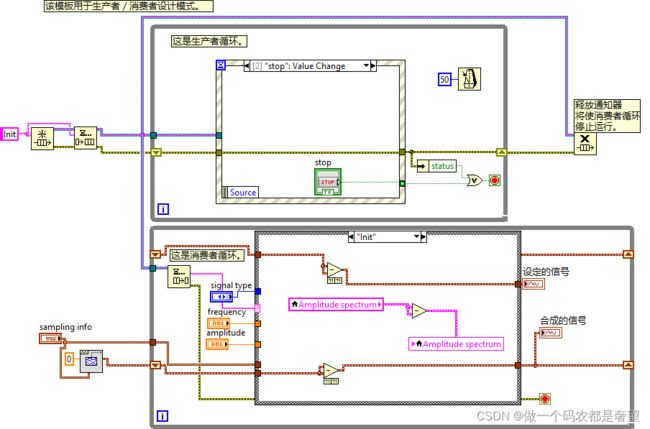Click the "stop": Value Change case label
This screenshot has height=429, width=650.
305,66
